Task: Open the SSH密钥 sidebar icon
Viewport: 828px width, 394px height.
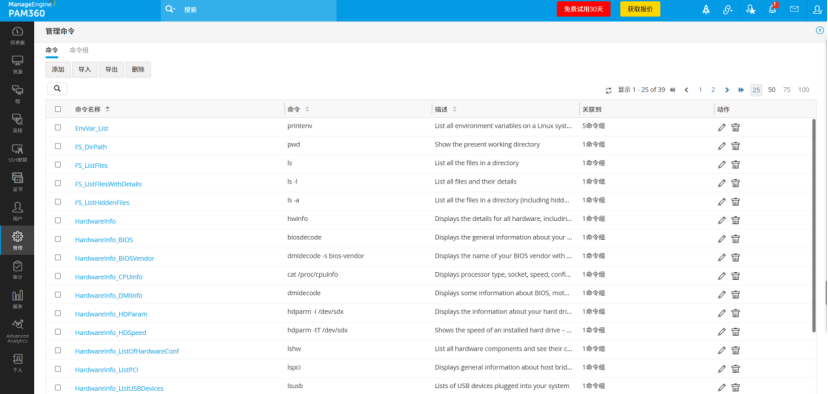Action: pyautogui.click(x=17, y=153)
